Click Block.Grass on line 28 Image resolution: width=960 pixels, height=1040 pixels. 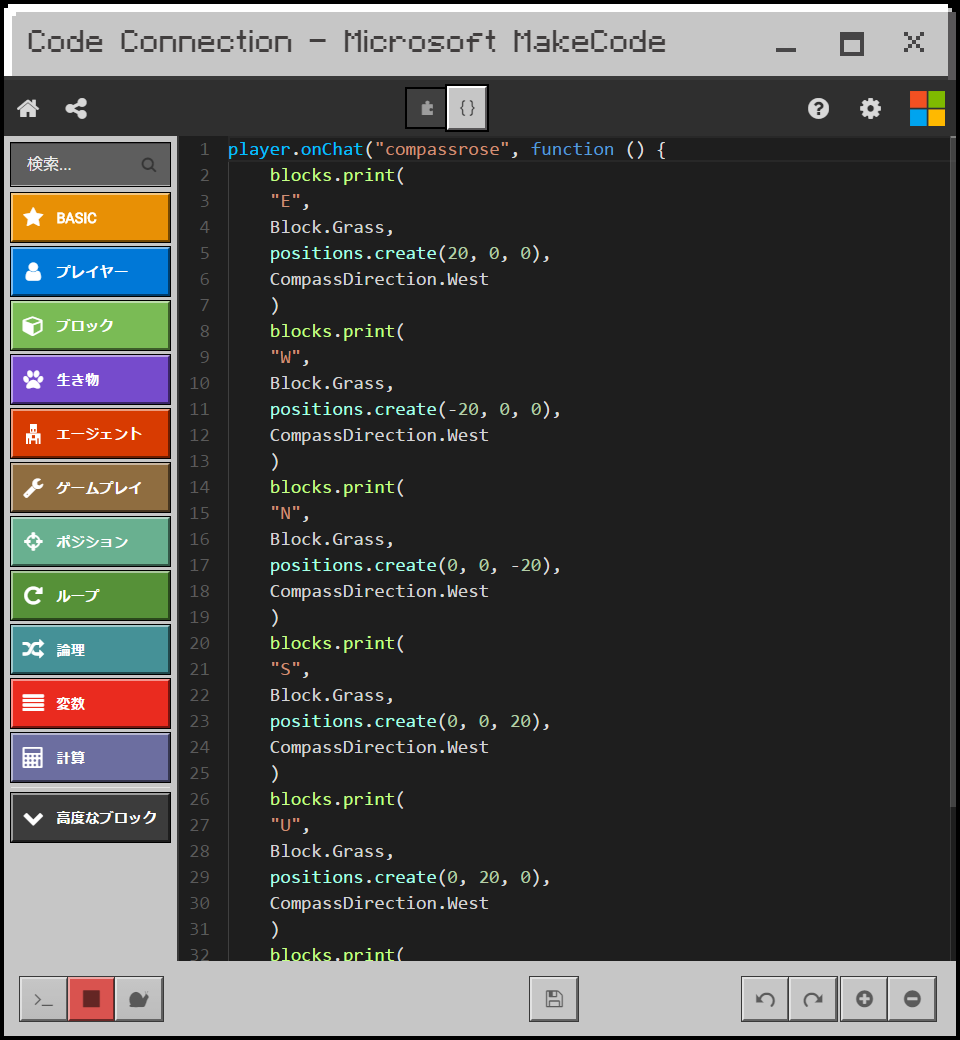(327, 851)
